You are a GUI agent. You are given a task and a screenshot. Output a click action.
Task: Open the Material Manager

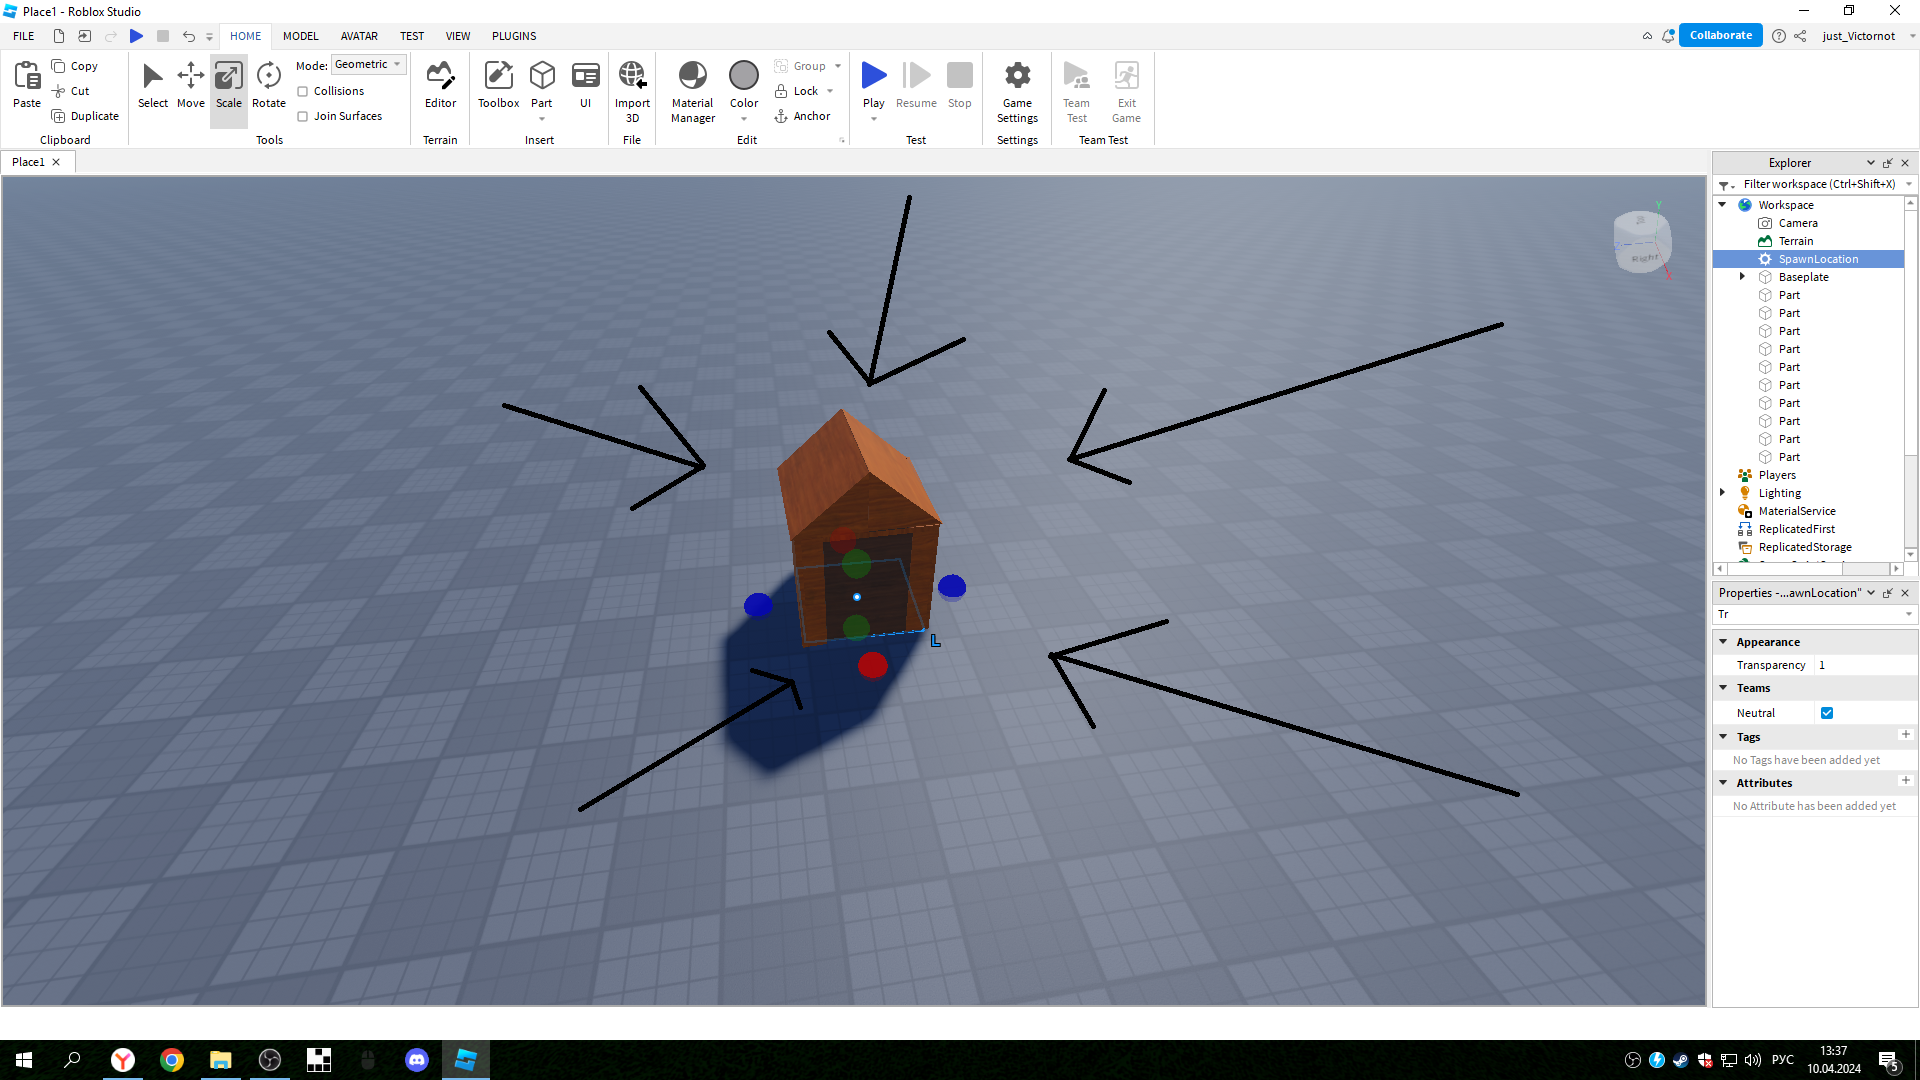click(x=692, y=90)
